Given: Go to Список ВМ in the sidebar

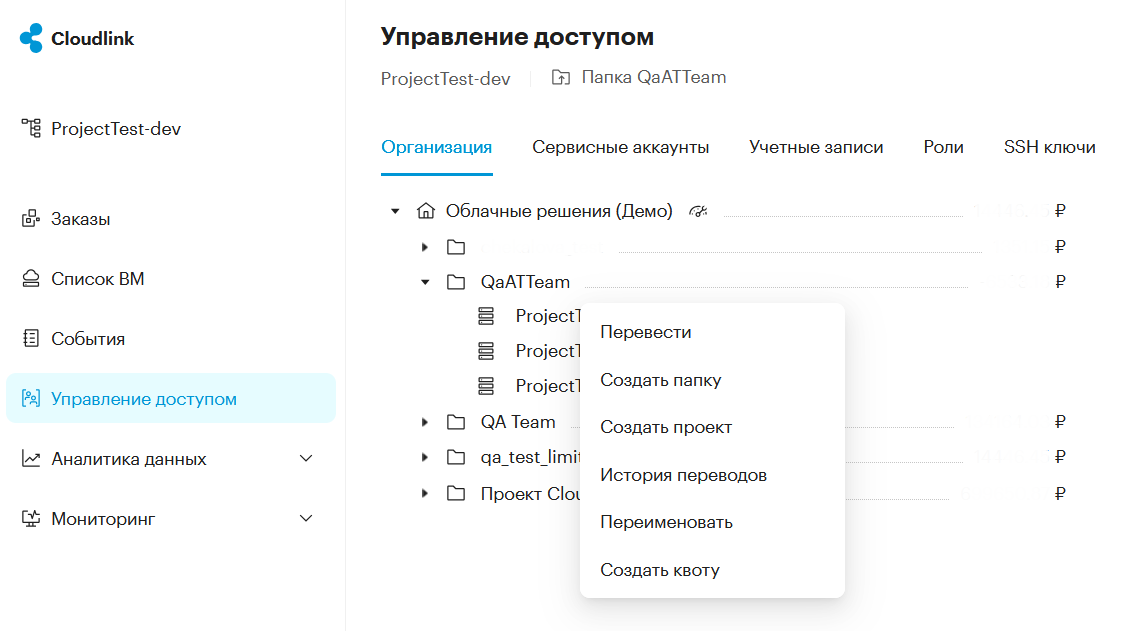Looking at the screenshot, I should 171,279.
